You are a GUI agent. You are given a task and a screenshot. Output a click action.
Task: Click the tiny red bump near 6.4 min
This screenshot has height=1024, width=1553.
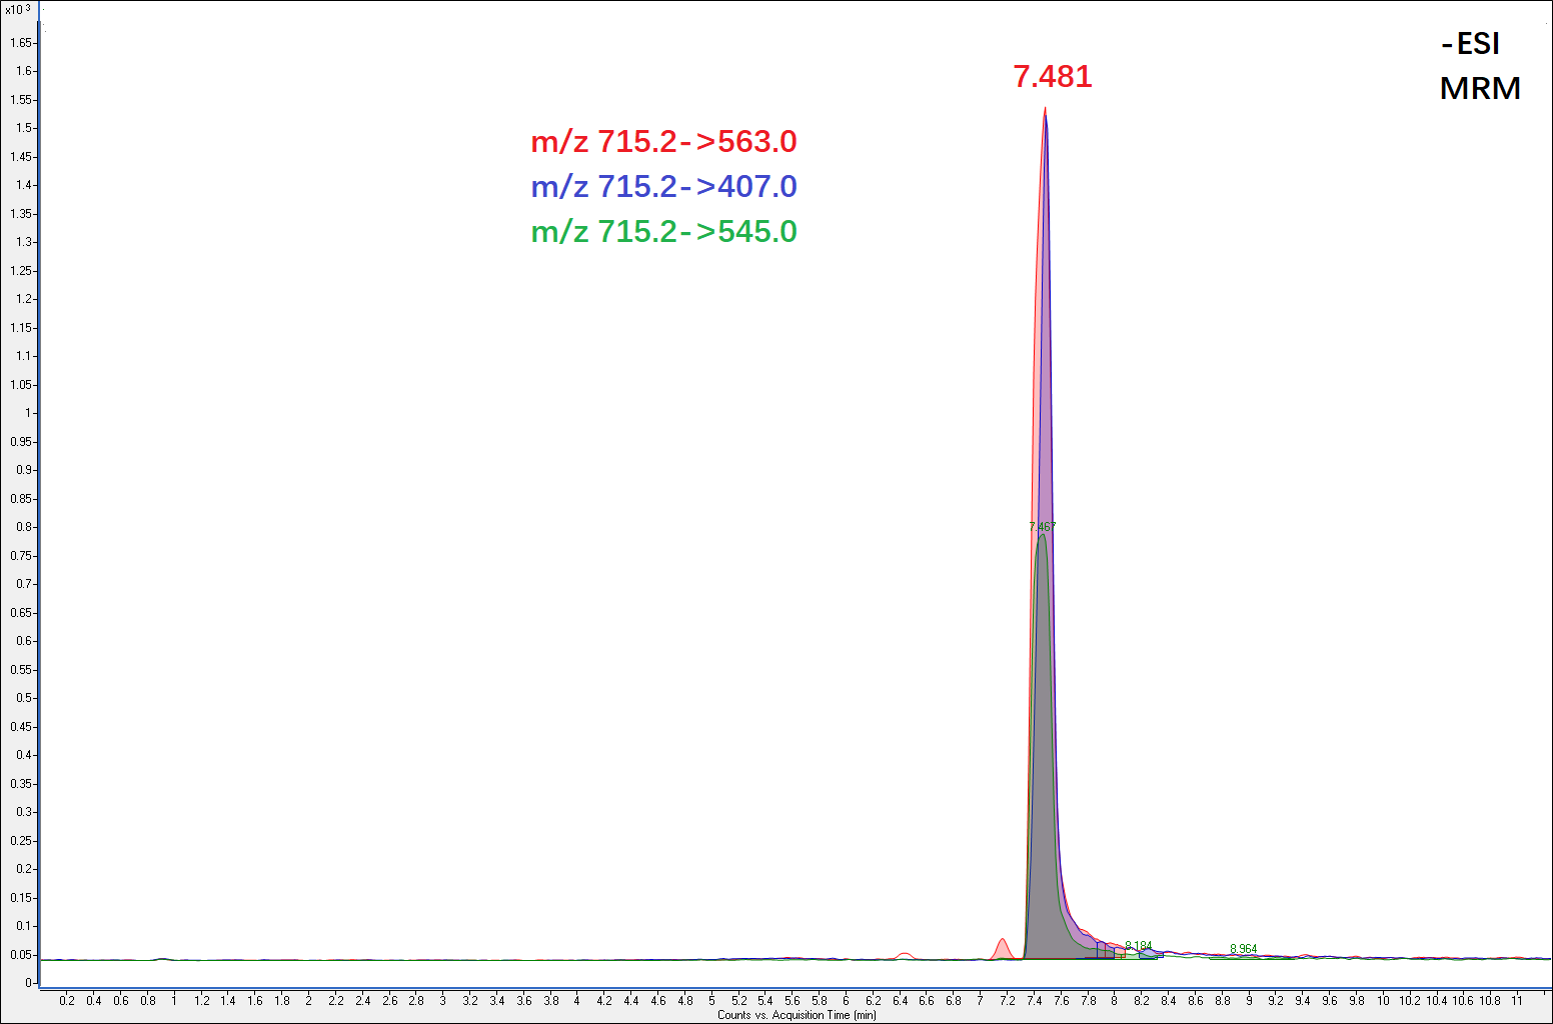pyautogui.click(x=904, y=956)
